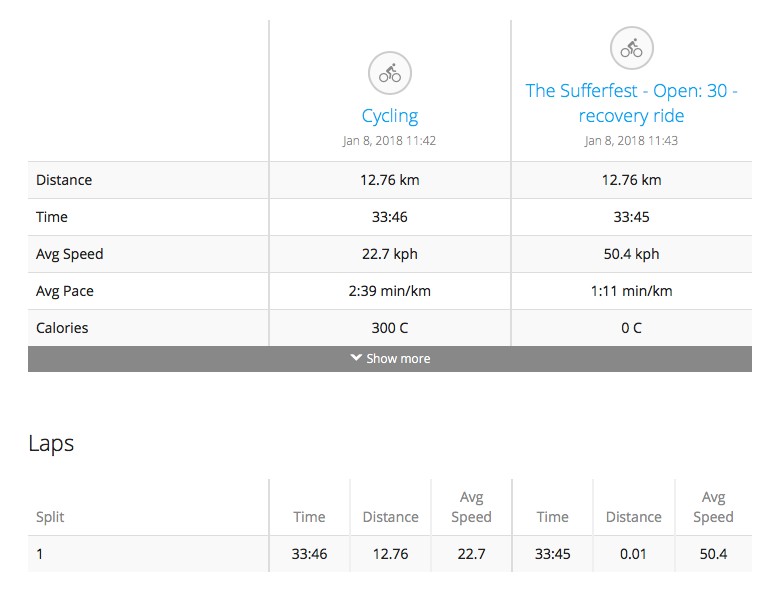Click the 0.01 lap distance cell
Screen dimensions: 772x591
(x=633, y=553)
